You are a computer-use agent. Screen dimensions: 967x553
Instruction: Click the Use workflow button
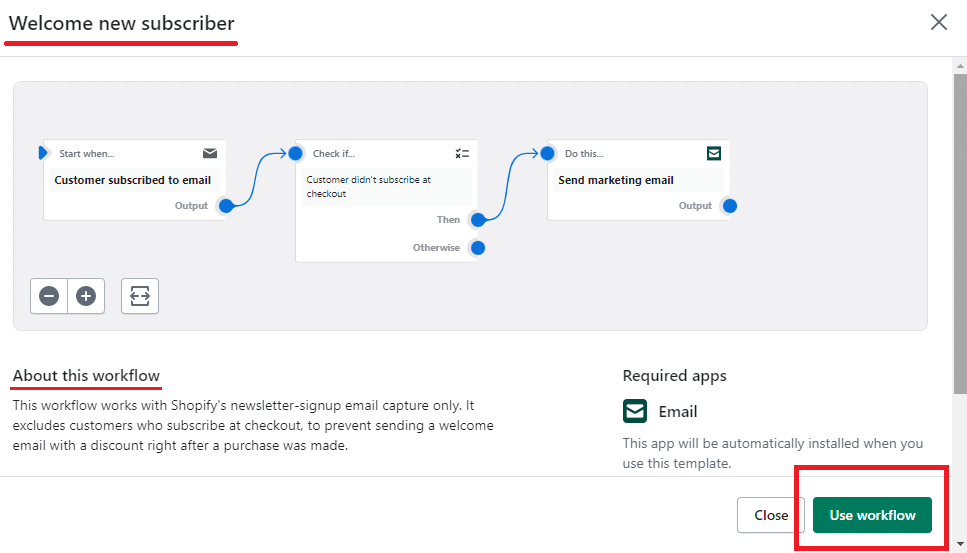coord(872,515)
